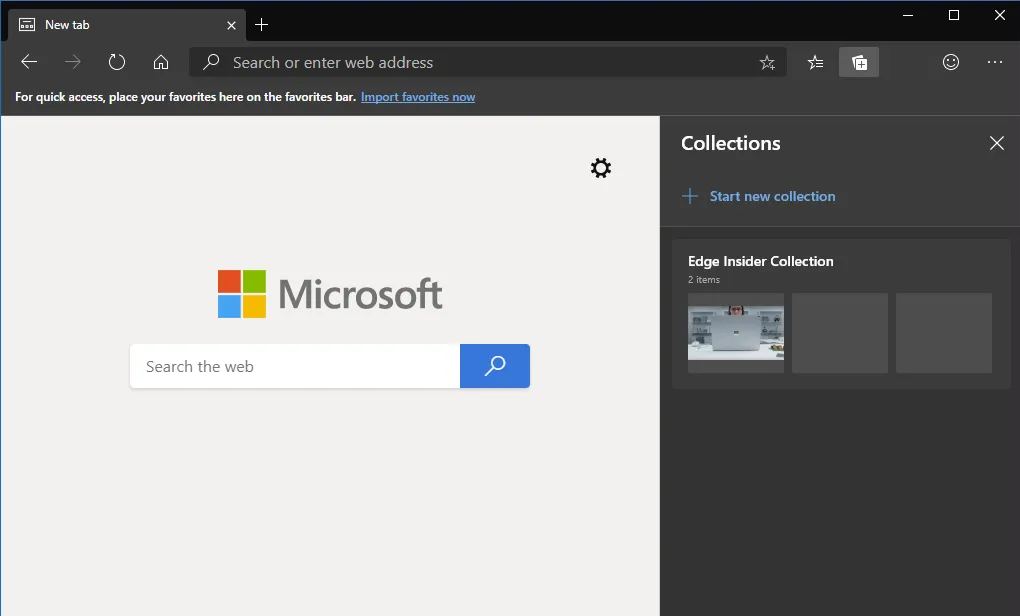The image size is (1020, 616).
Task: Select the New tab tab
Action: click(x=128, y=25)
